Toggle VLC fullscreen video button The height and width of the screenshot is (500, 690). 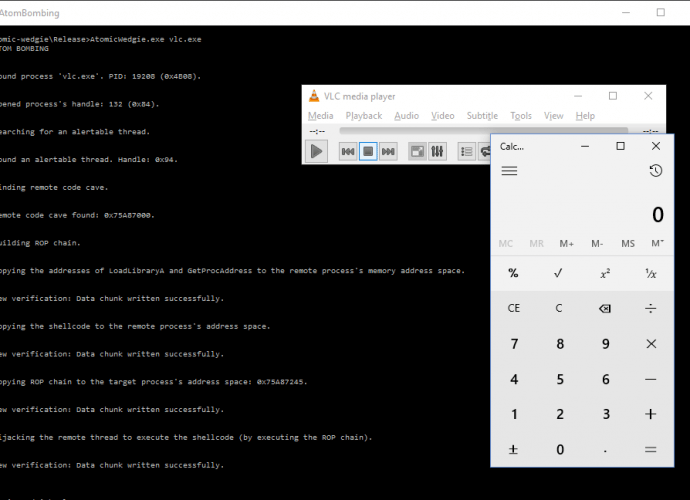click(x=417, y=152)
